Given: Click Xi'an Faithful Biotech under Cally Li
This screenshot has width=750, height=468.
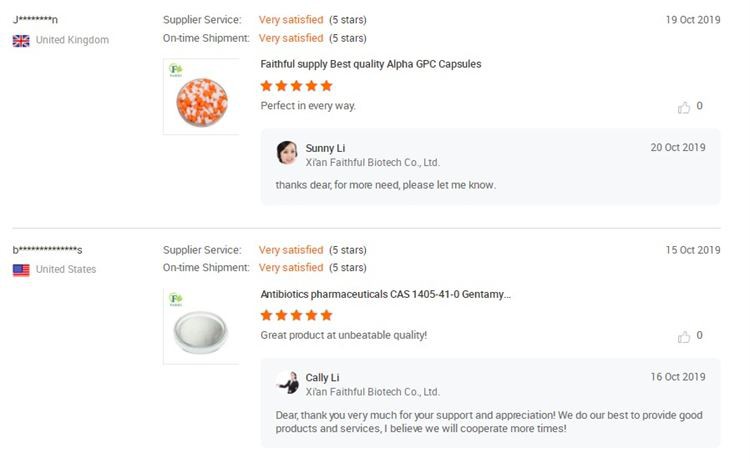Looking at the screenshot, I should (372, 392).
